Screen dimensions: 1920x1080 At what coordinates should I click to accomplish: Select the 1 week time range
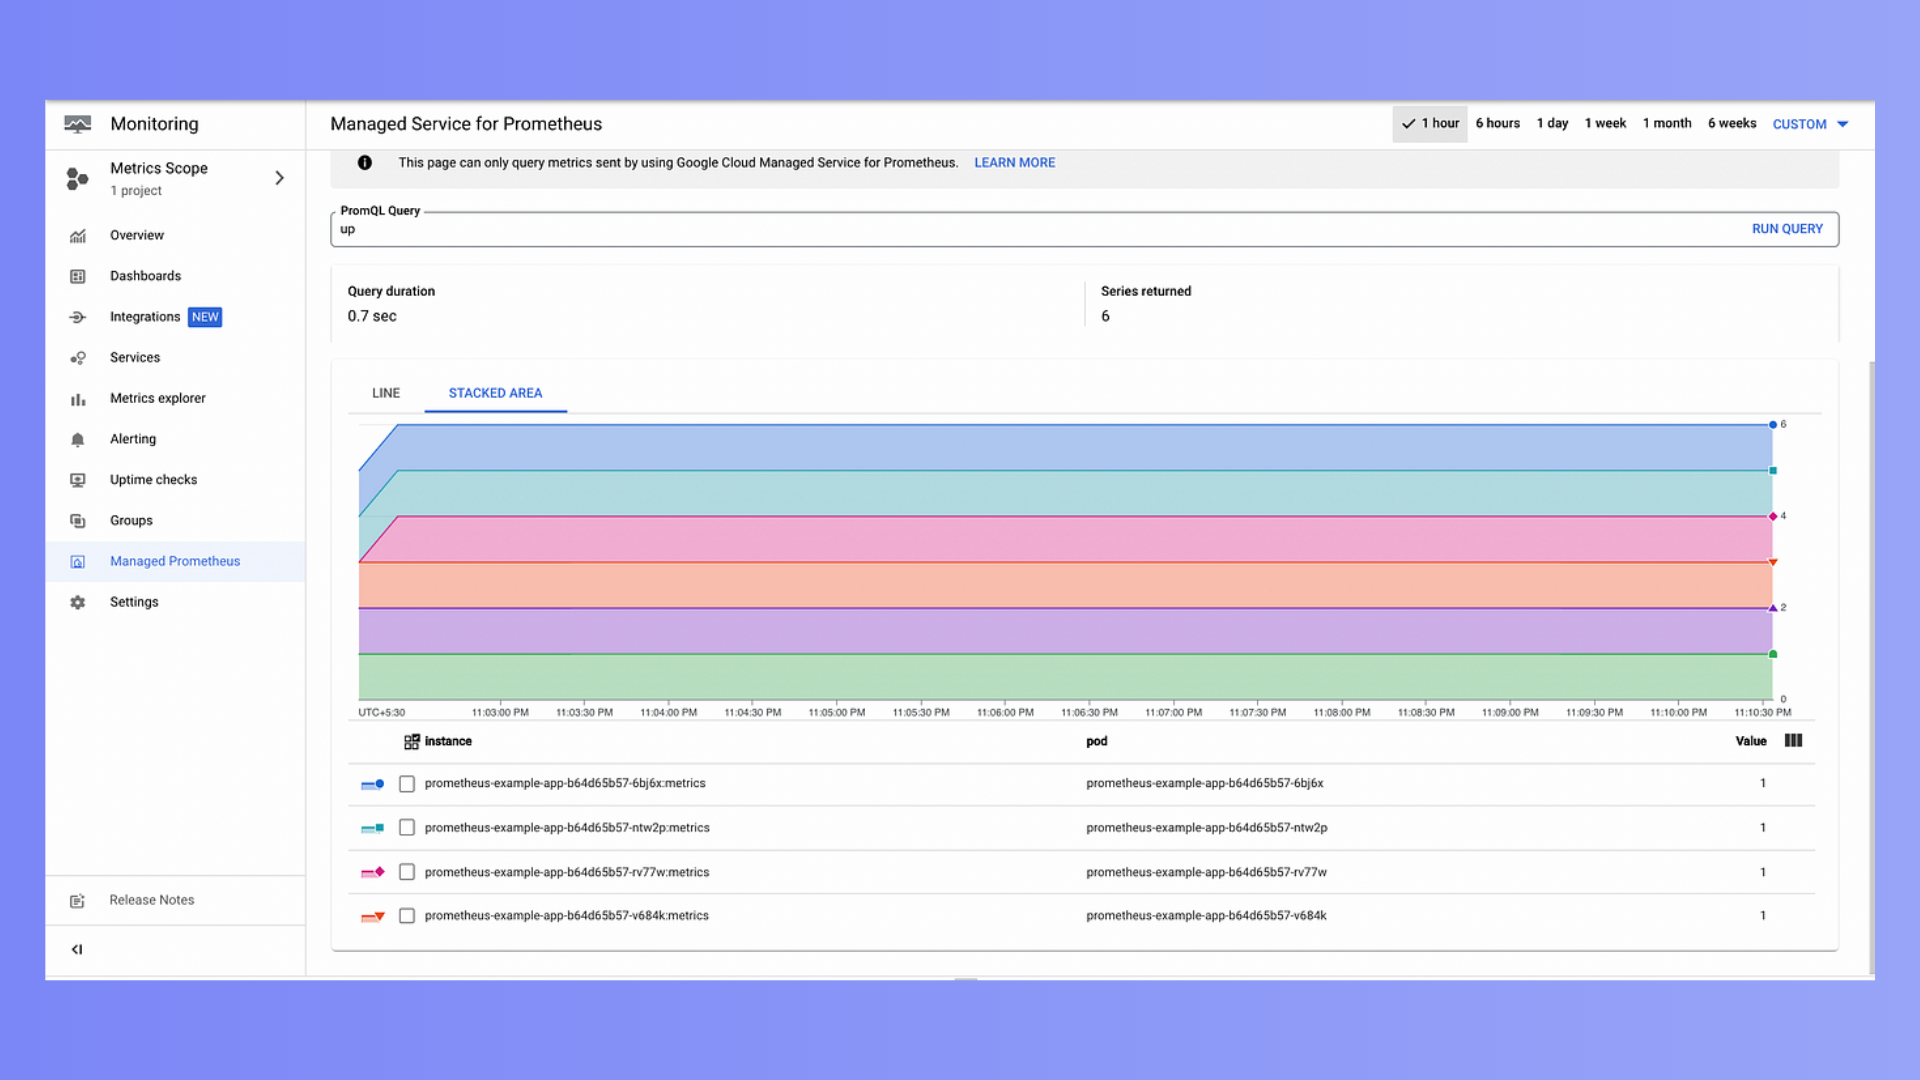pyautogui.click(x=1605, y=124)
